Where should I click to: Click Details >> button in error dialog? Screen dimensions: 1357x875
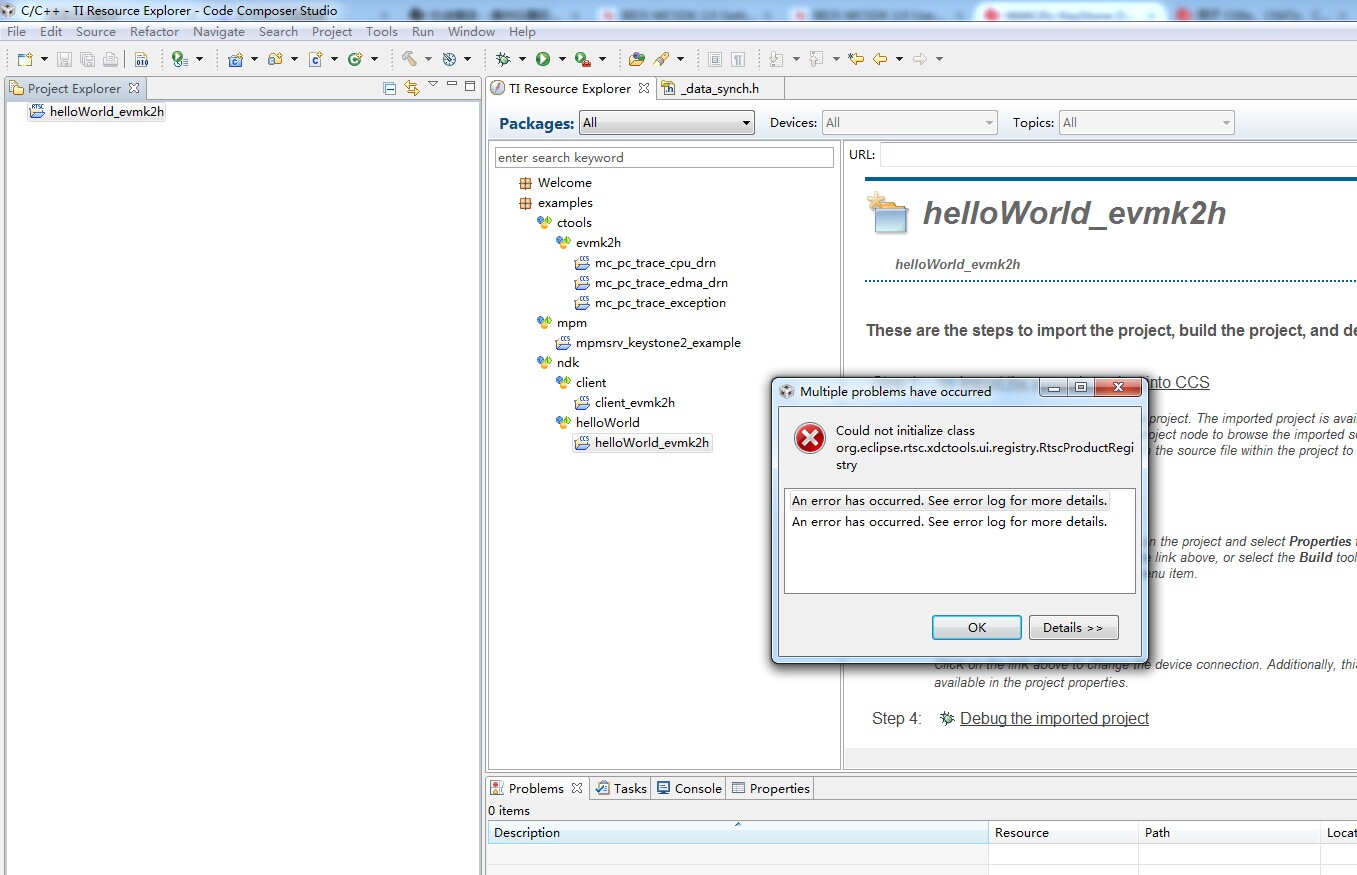(1073, 627)
